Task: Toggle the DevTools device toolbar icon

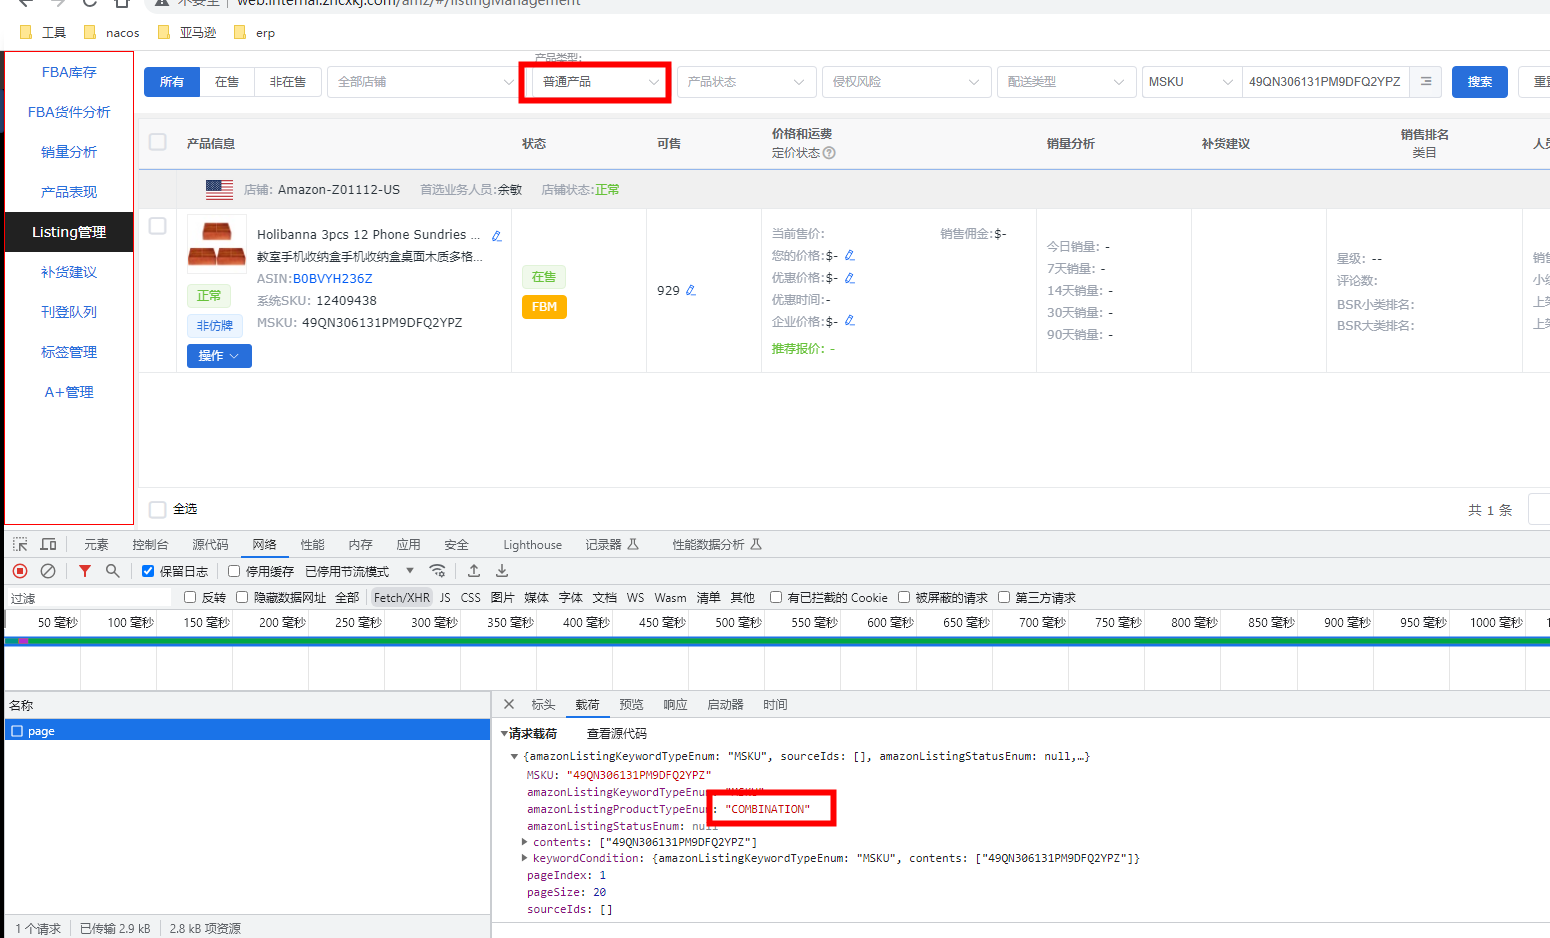Action: click(48, 544)
